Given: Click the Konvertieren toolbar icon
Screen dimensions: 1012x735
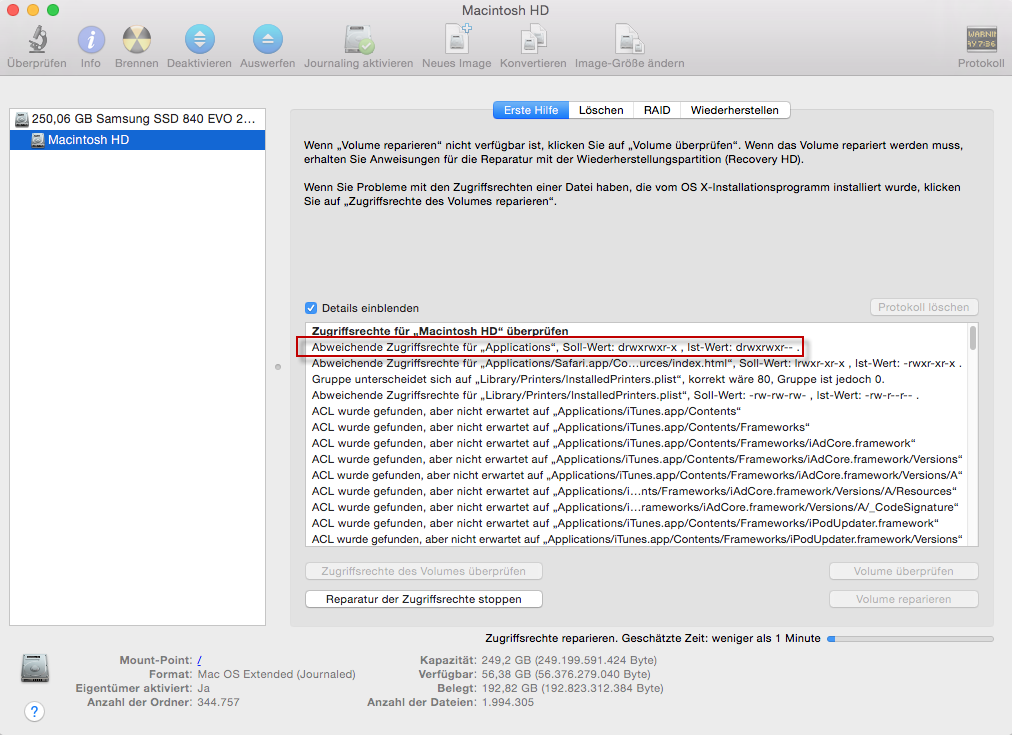Looking at the screenshot, I should coord(533,39).
